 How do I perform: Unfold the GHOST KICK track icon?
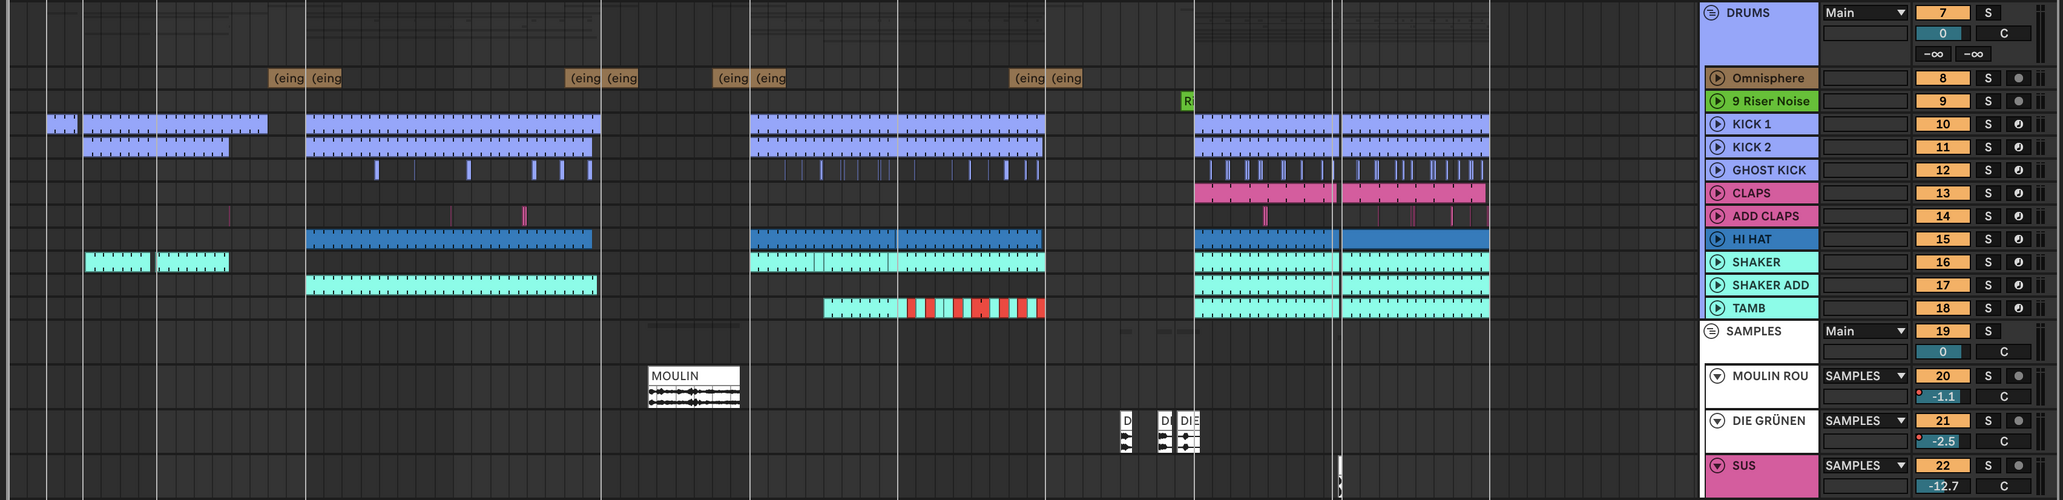tap(1717, 170)
